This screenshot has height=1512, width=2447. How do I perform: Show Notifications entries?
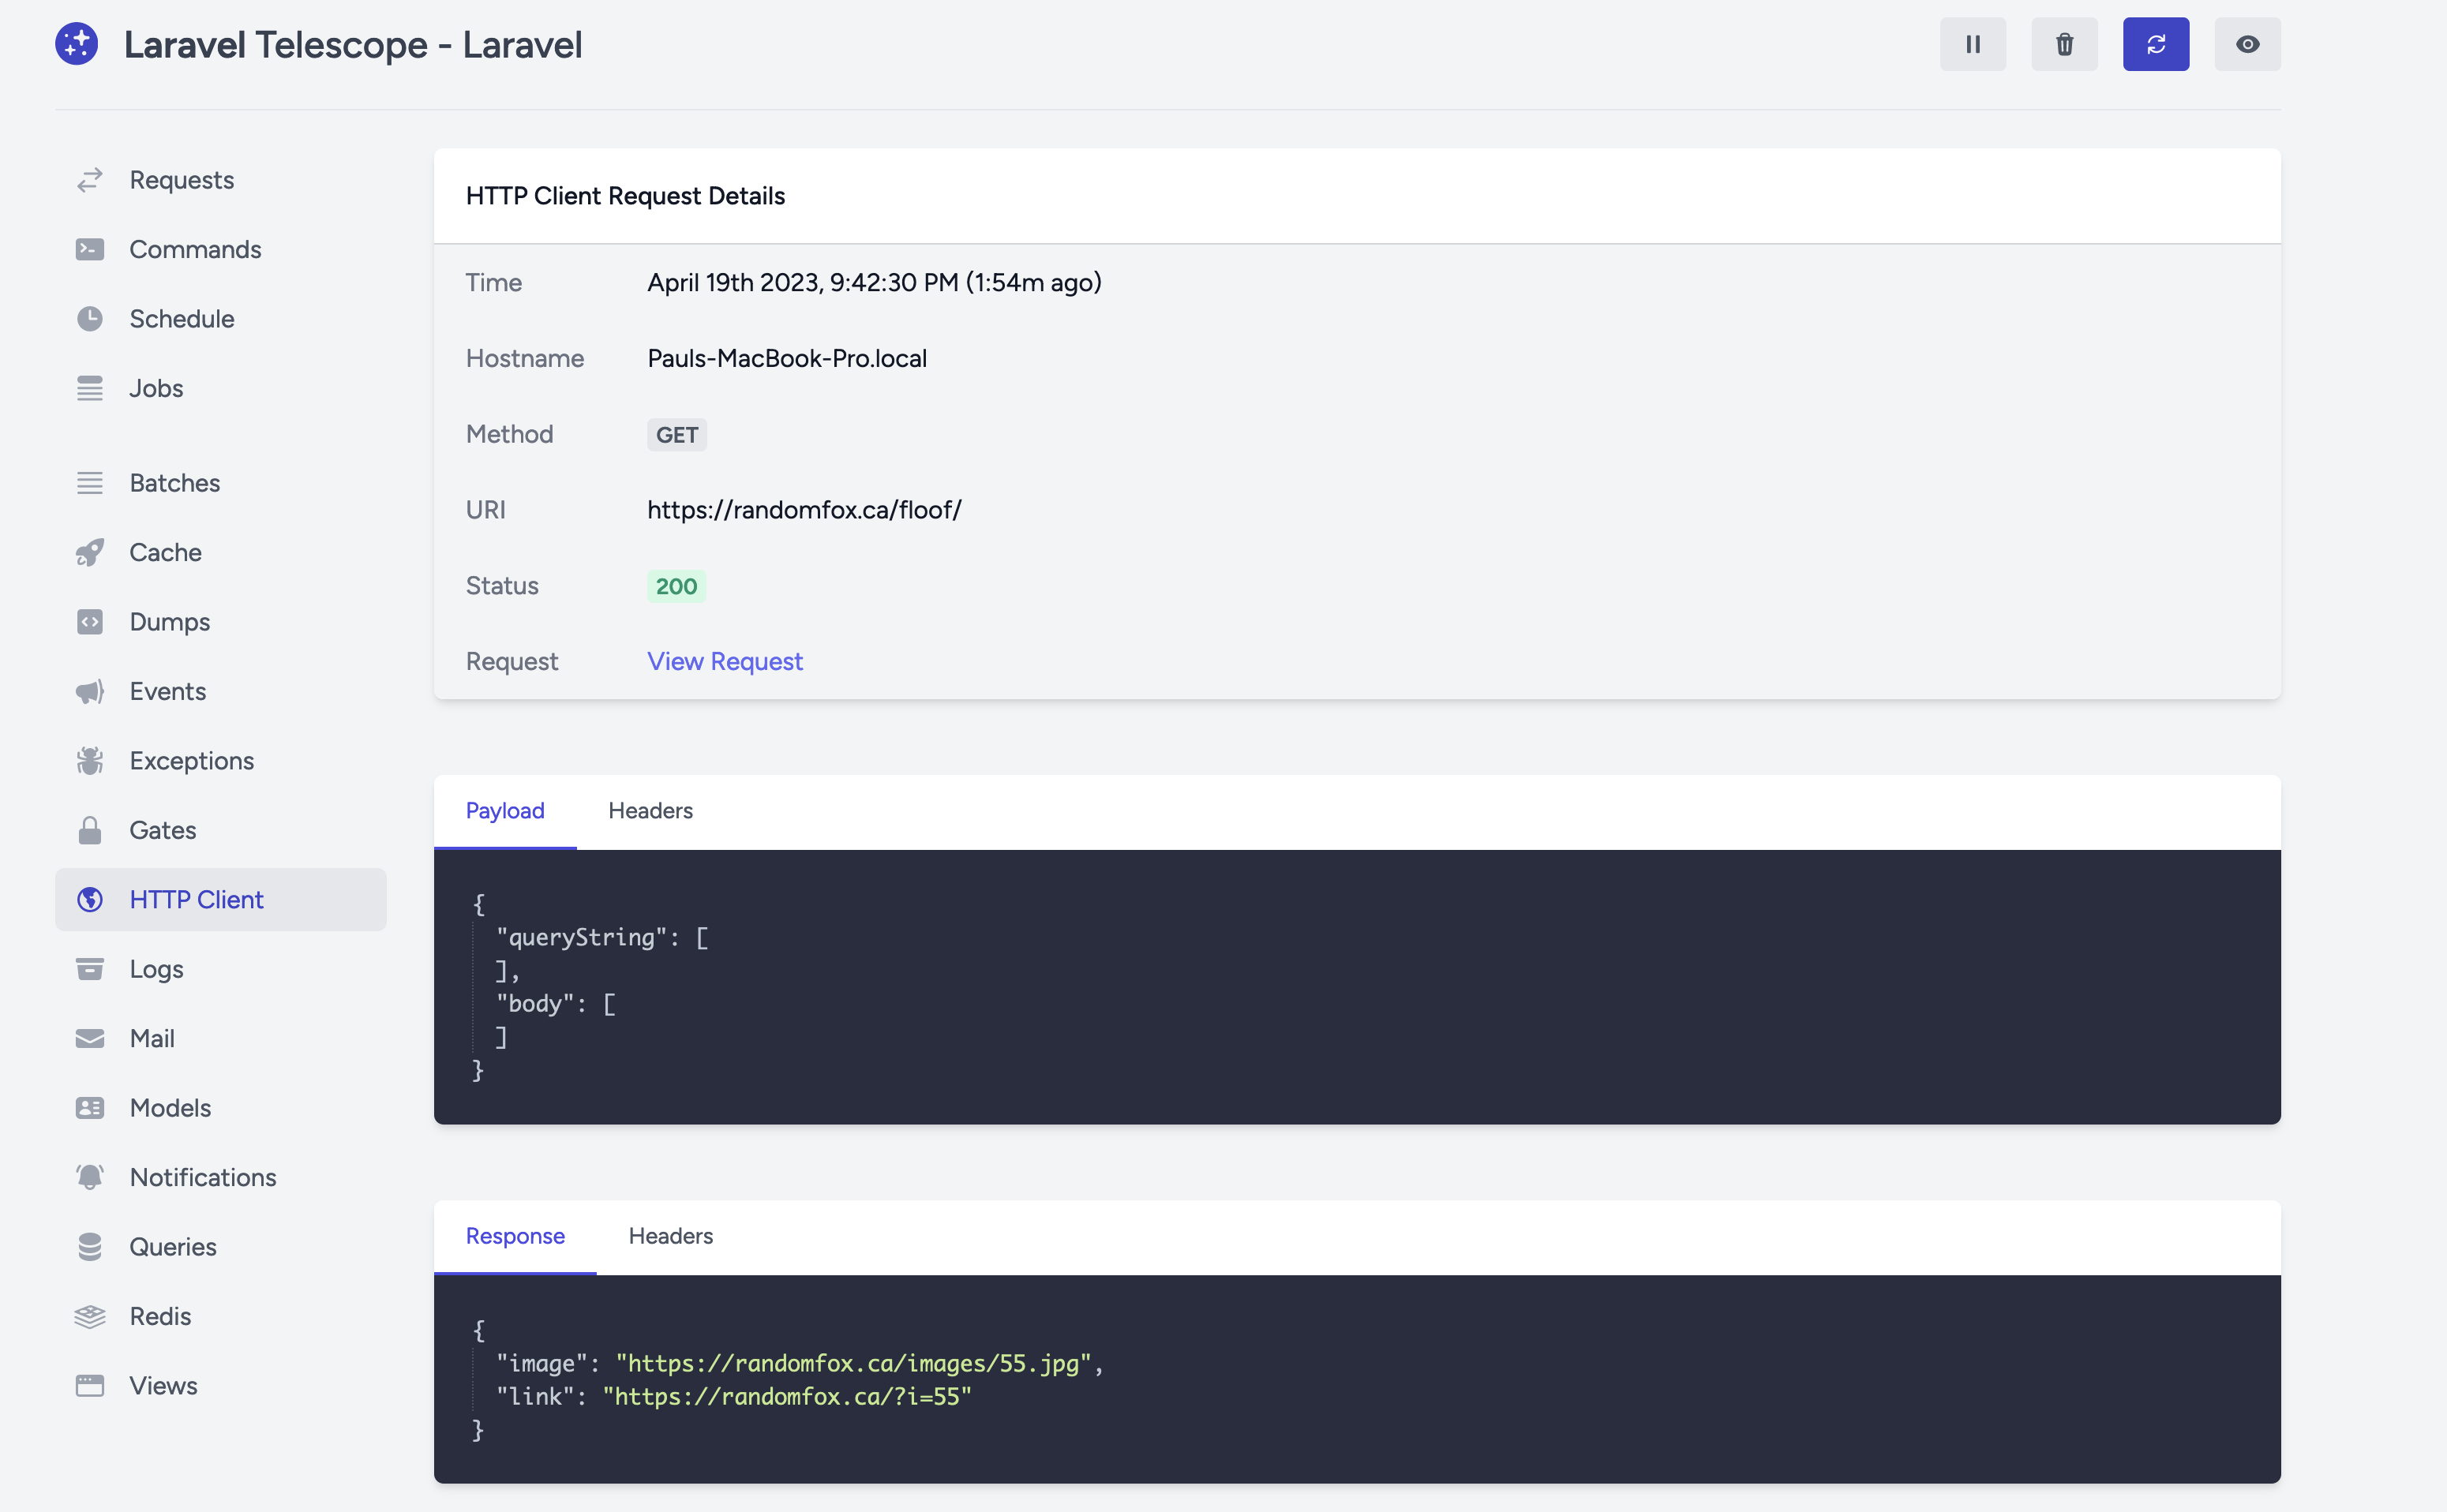(221, 1177)
